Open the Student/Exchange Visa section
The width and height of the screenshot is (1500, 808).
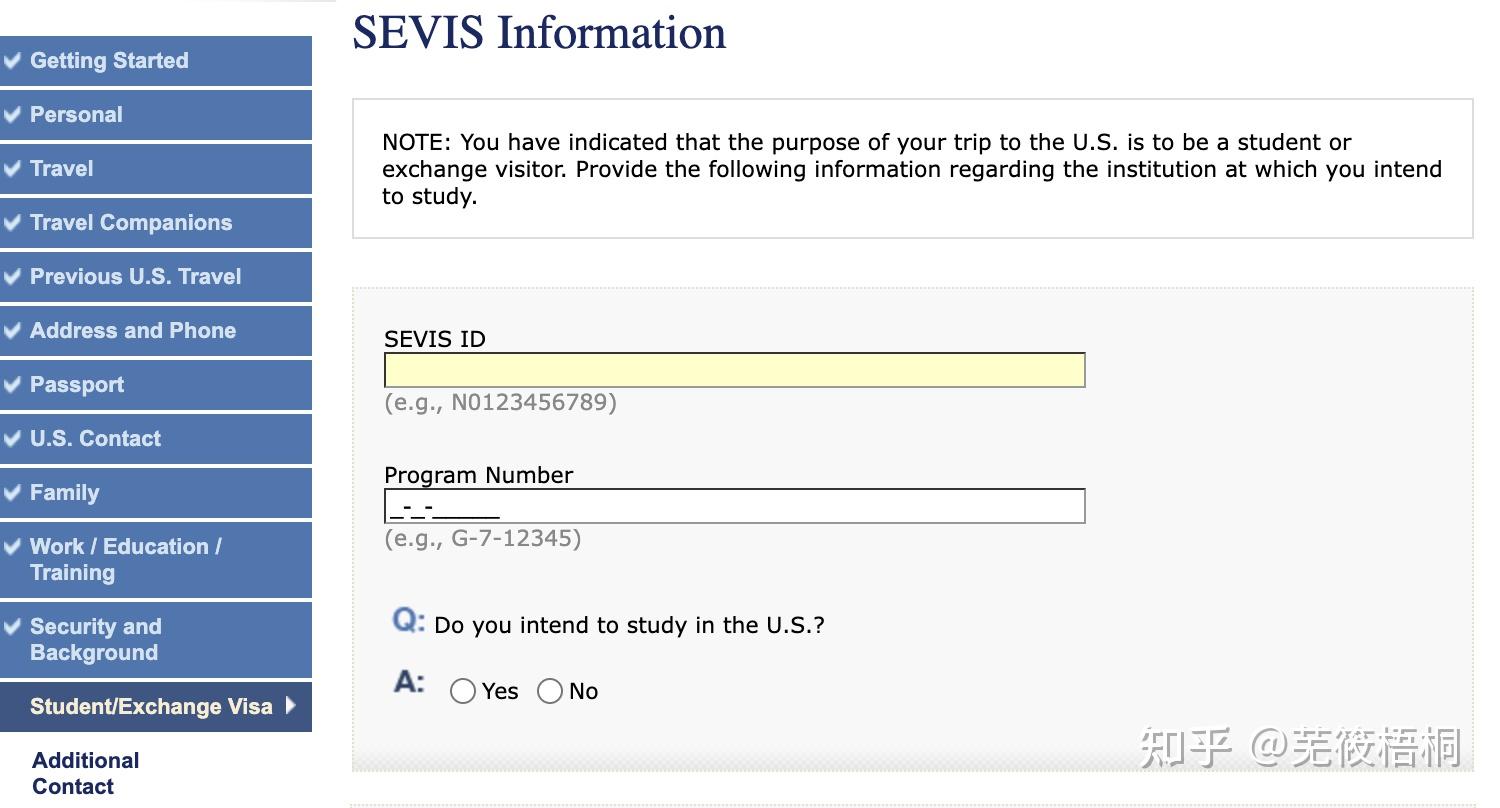(x=150, y=706)
